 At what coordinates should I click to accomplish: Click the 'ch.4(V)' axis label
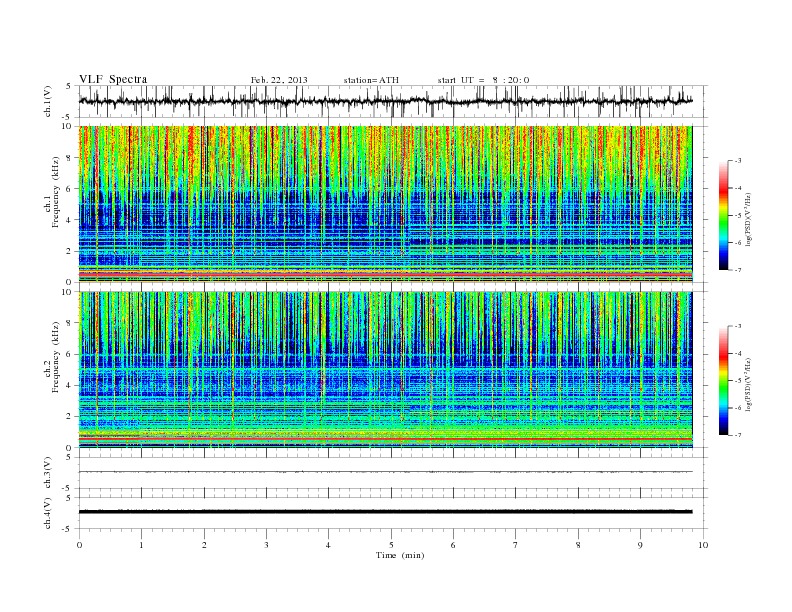coord(48,513)
